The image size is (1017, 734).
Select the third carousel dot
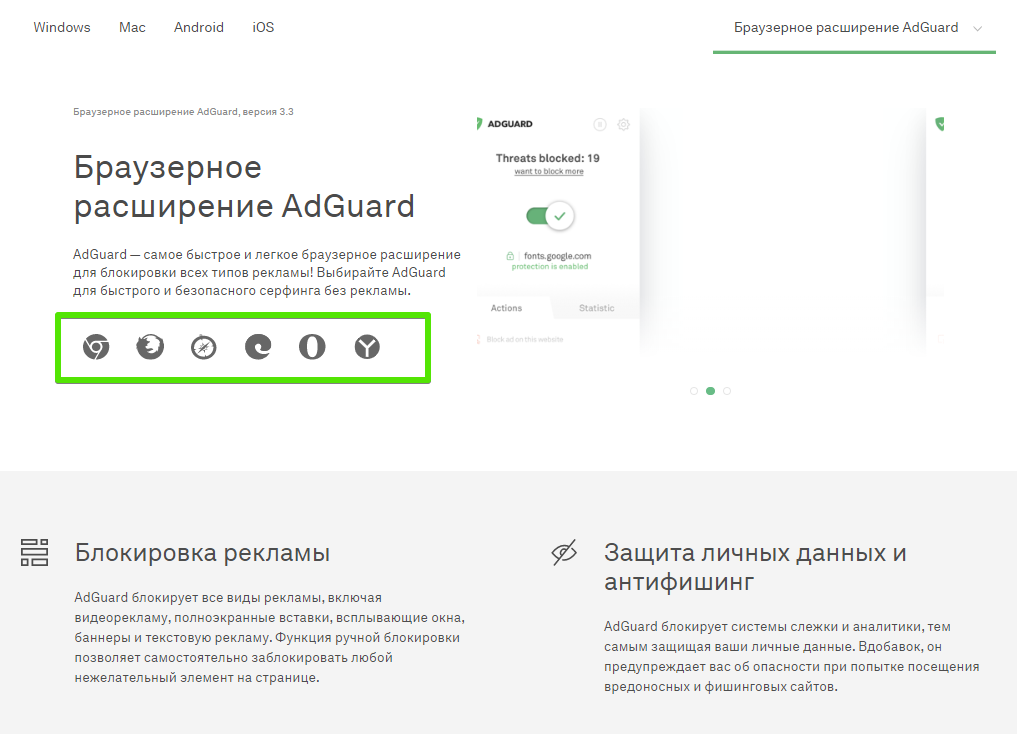[x=727, y=391]
